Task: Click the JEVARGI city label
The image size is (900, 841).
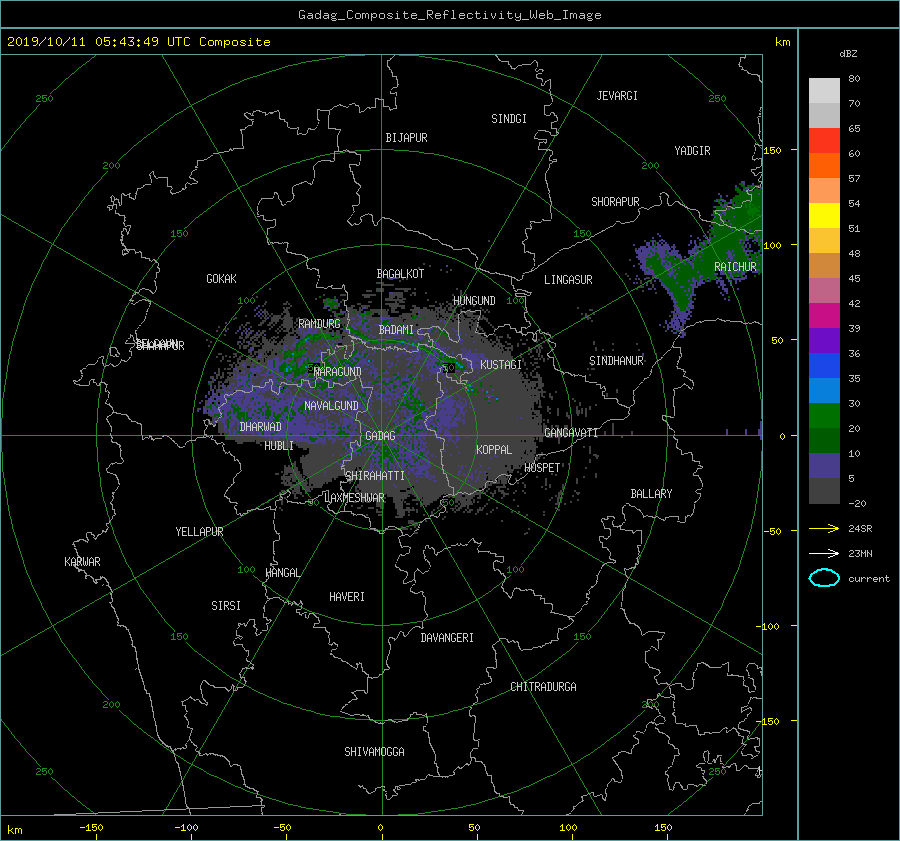Action: tap(617, 96)
